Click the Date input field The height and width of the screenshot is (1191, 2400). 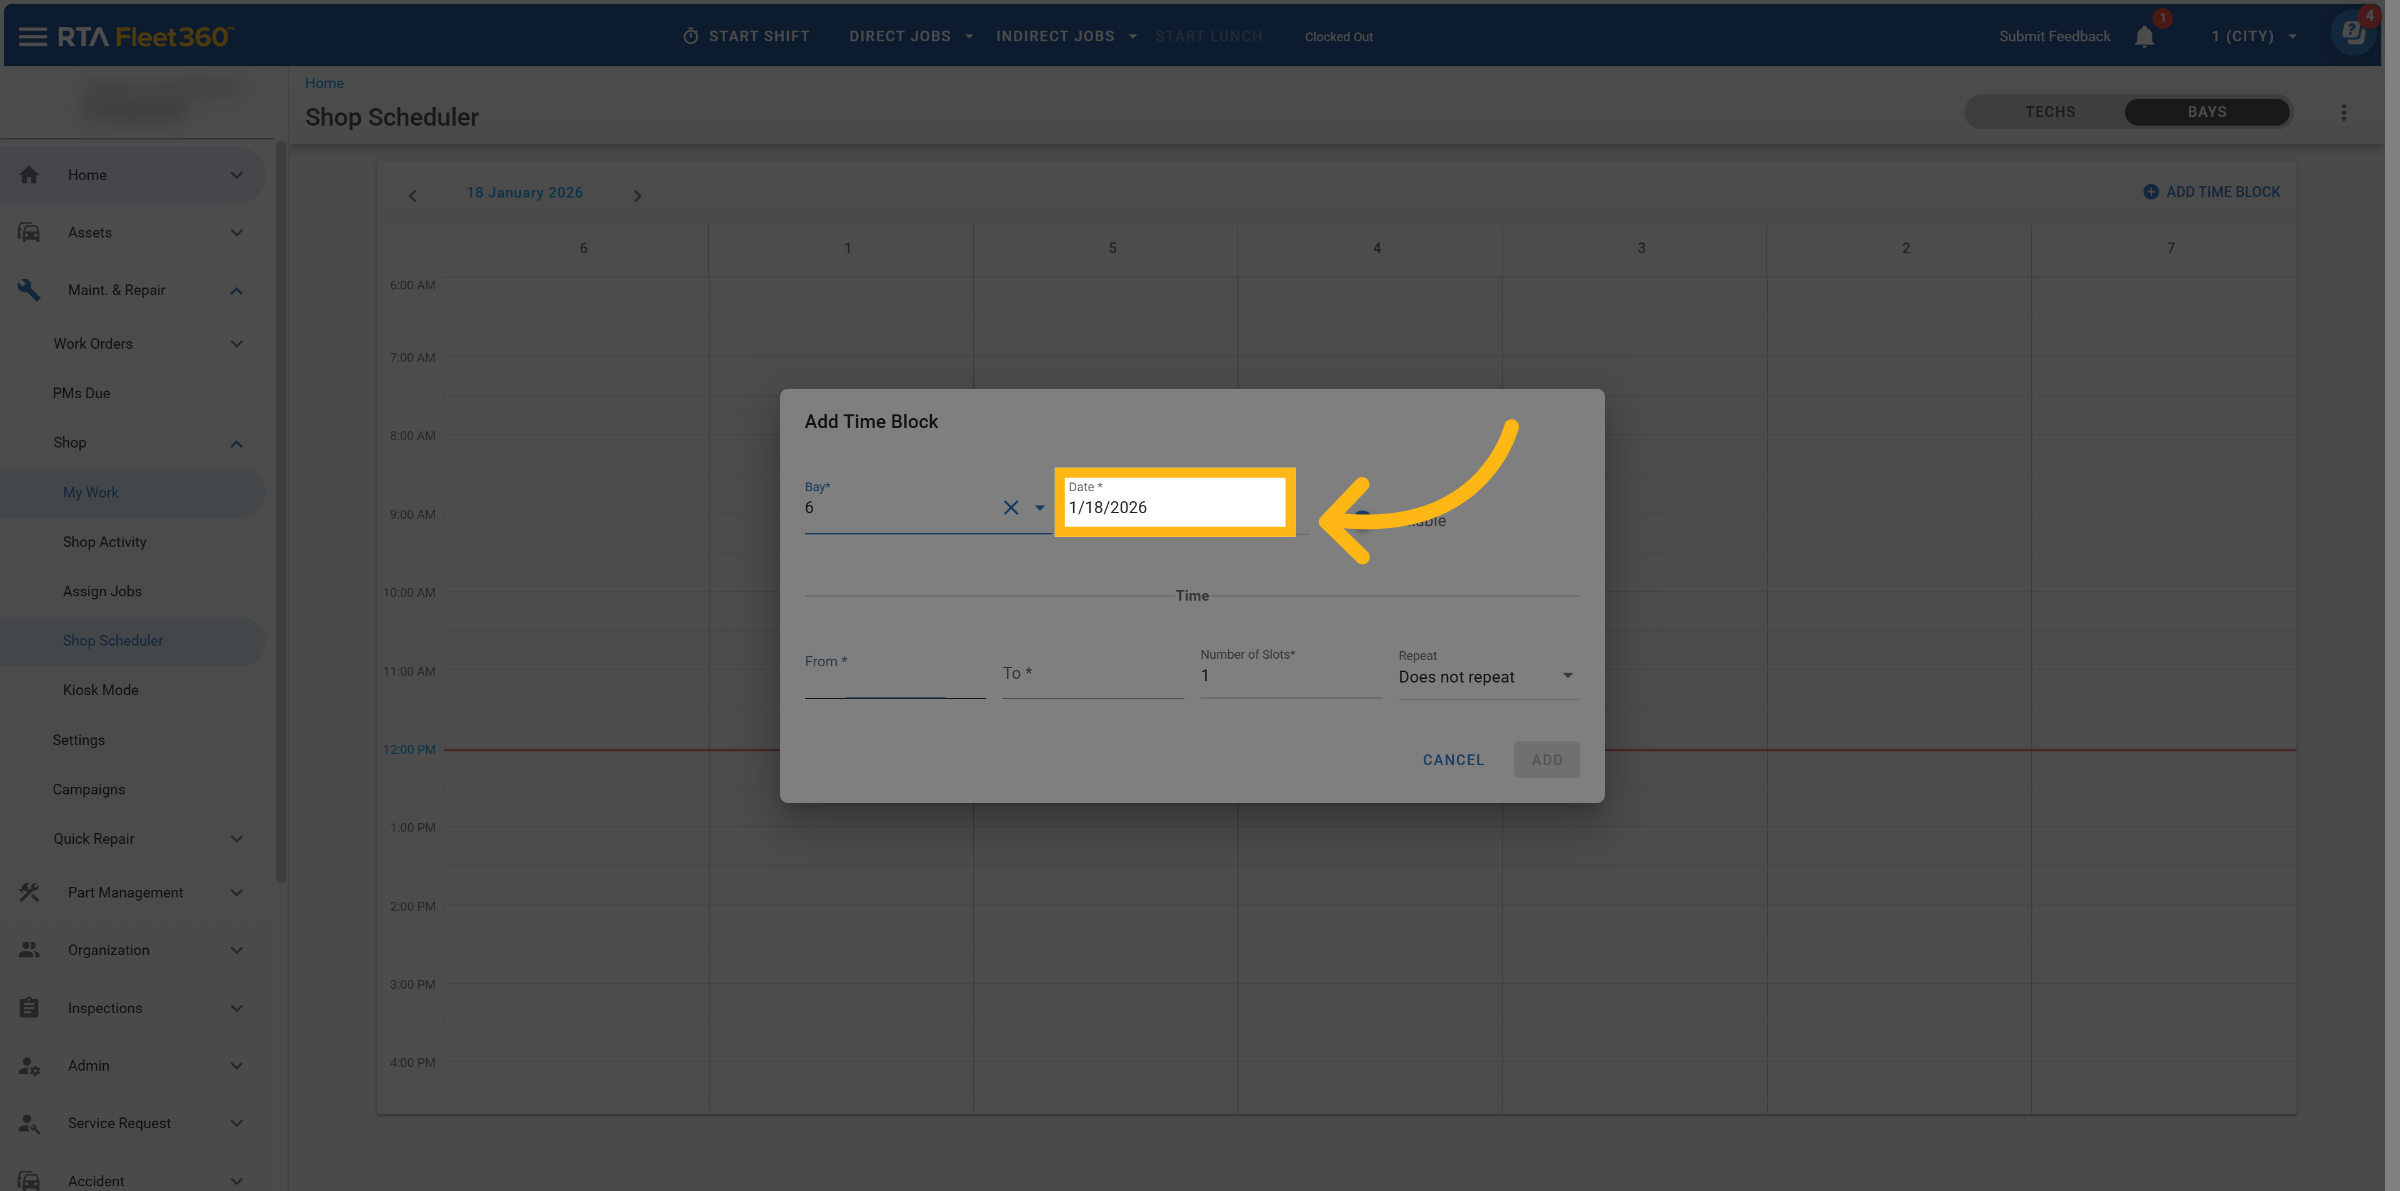click(1174, 507)
